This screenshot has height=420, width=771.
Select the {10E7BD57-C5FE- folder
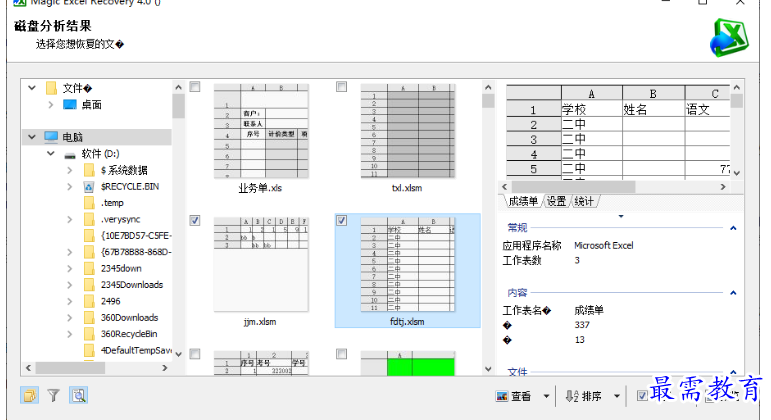136,236
